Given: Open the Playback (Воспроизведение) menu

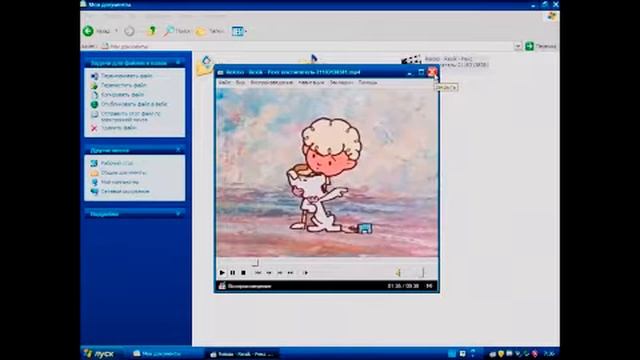Looking at the screenshot, I should coord(271,82).
